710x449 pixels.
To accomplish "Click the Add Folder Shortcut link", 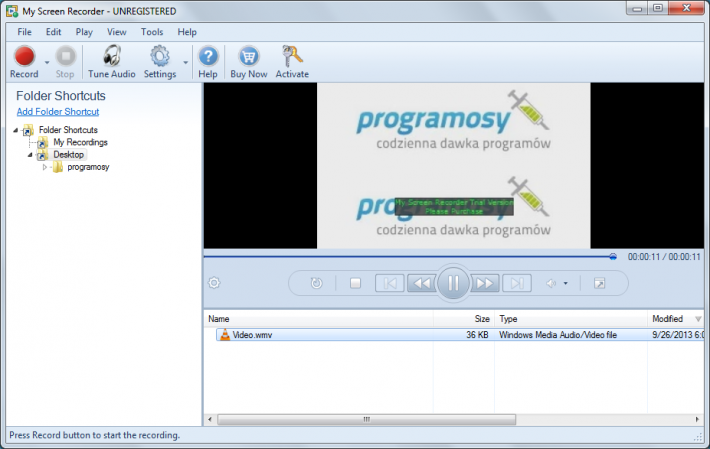I will click(58, 111).
